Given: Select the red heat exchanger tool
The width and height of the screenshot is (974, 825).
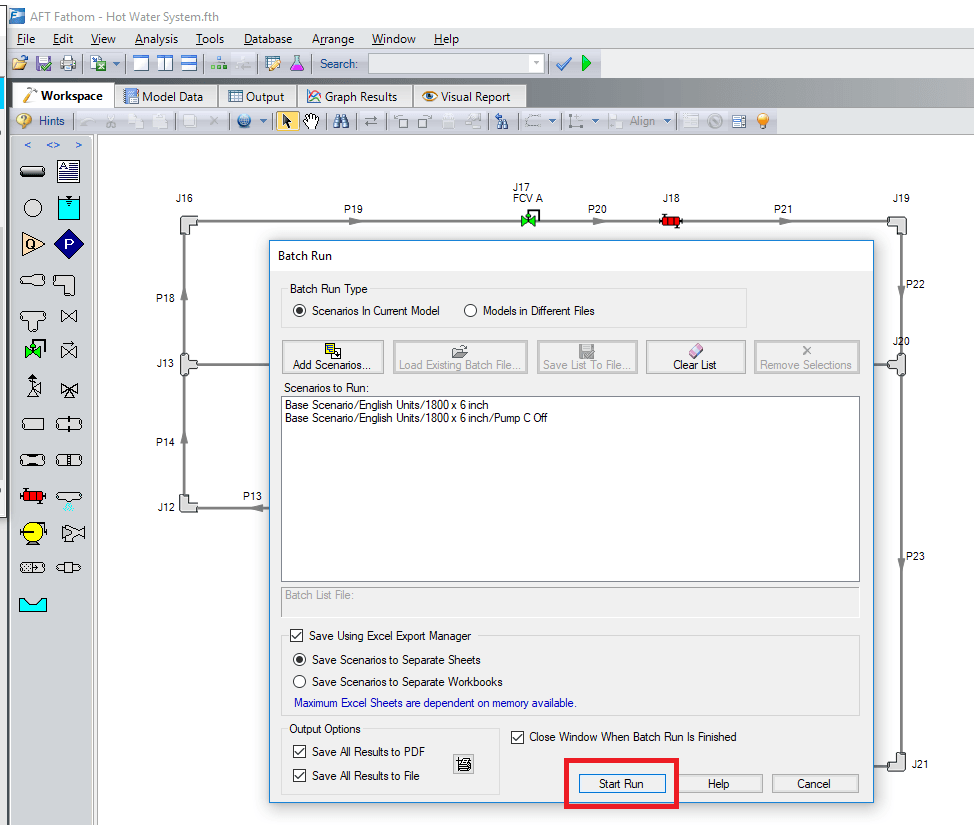Looking at the screenshot, I should click(32, 496).
